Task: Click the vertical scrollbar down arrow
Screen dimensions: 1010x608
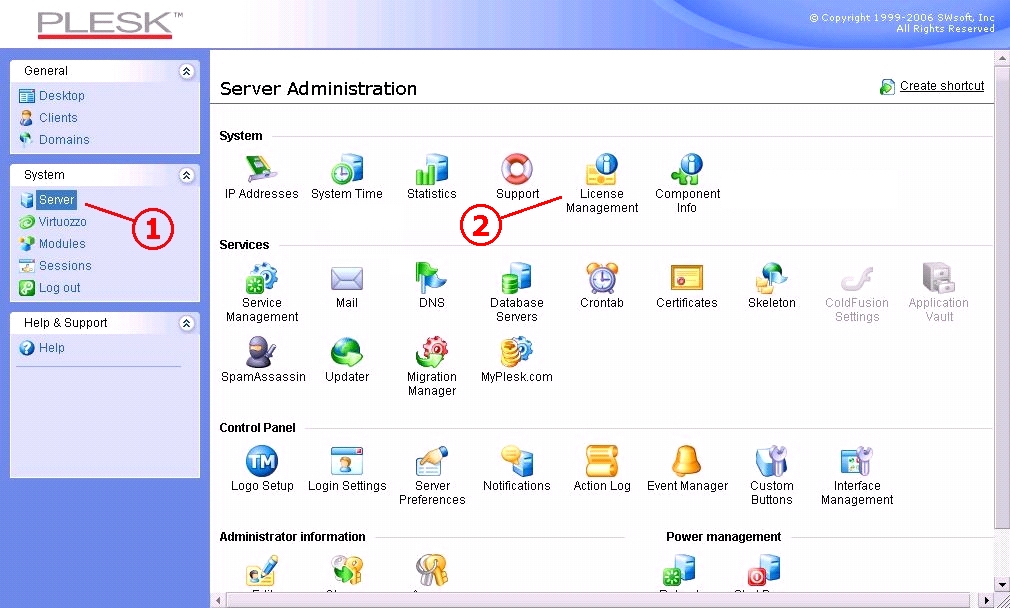Action: coord(1002,584)
